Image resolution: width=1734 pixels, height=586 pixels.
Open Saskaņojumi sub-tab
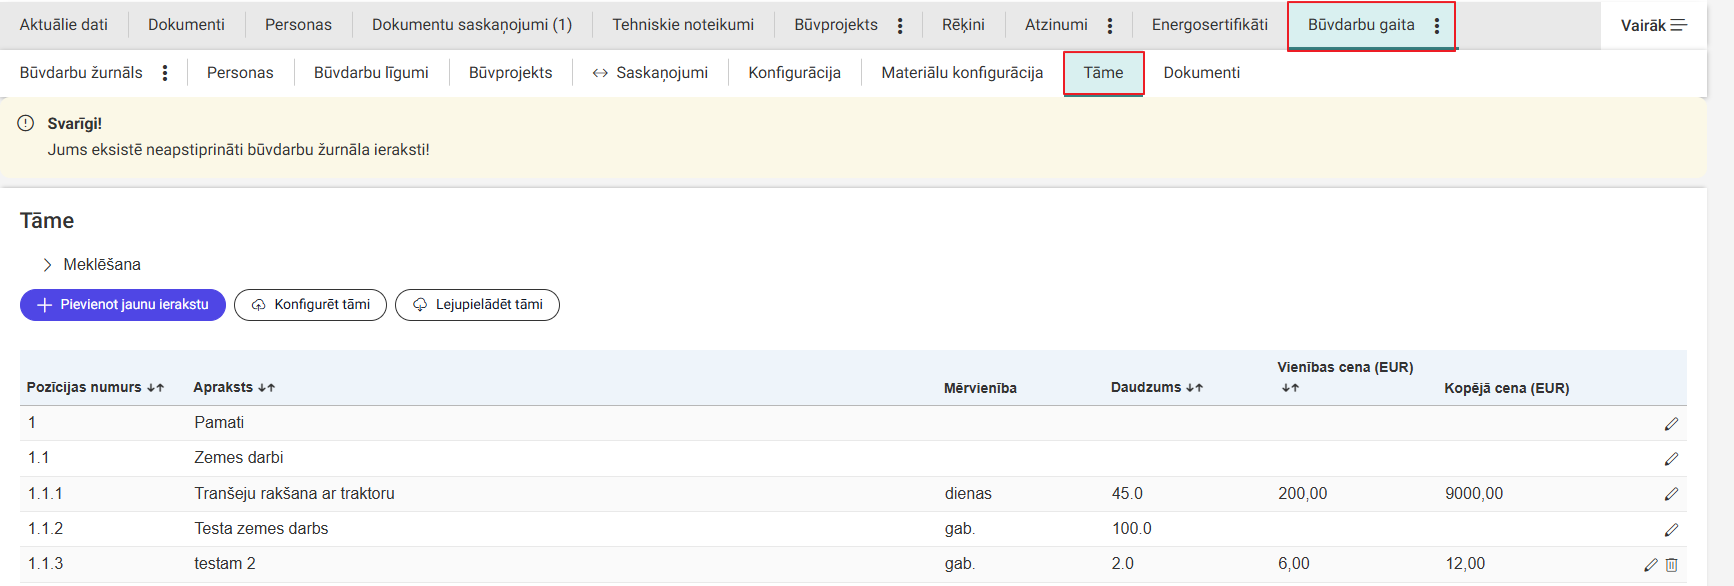[x=650, y=73]
